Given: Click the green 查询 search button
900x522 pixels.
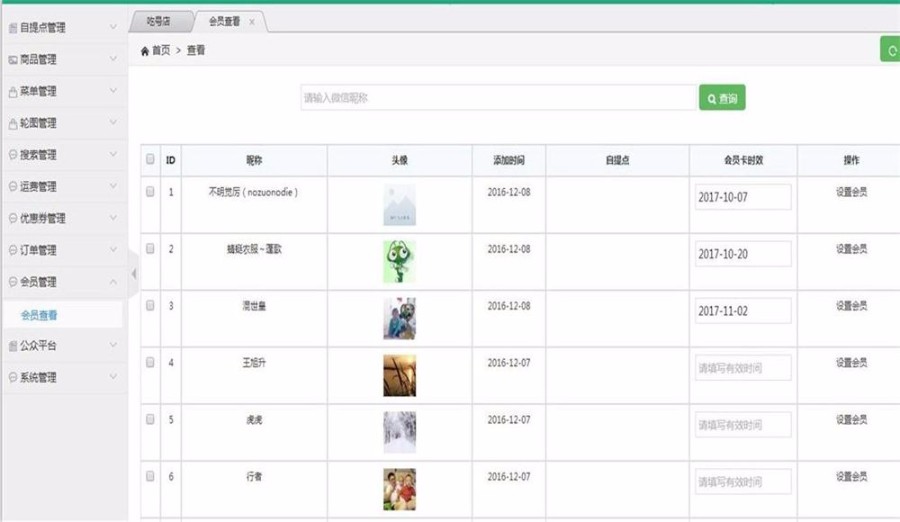Looking at the screenshot, I should tap(722, 98).
